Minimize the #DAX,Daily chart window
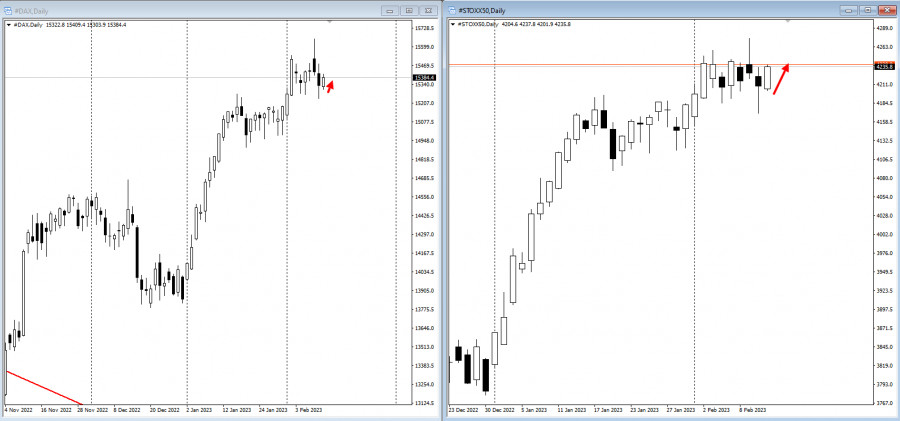The height and width of the screenshot is (421, 900). pos(387,10)
